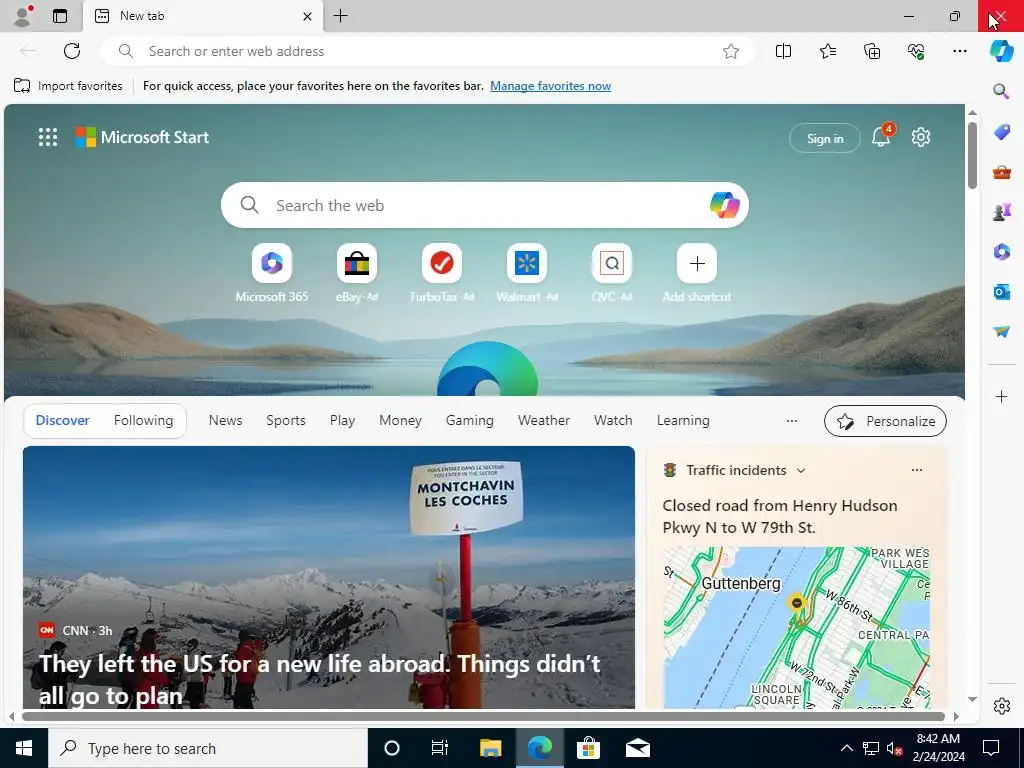Open Copilot in the sidebar
1024x768 pixels.
pyautogui.click(x=1001, y=51)
